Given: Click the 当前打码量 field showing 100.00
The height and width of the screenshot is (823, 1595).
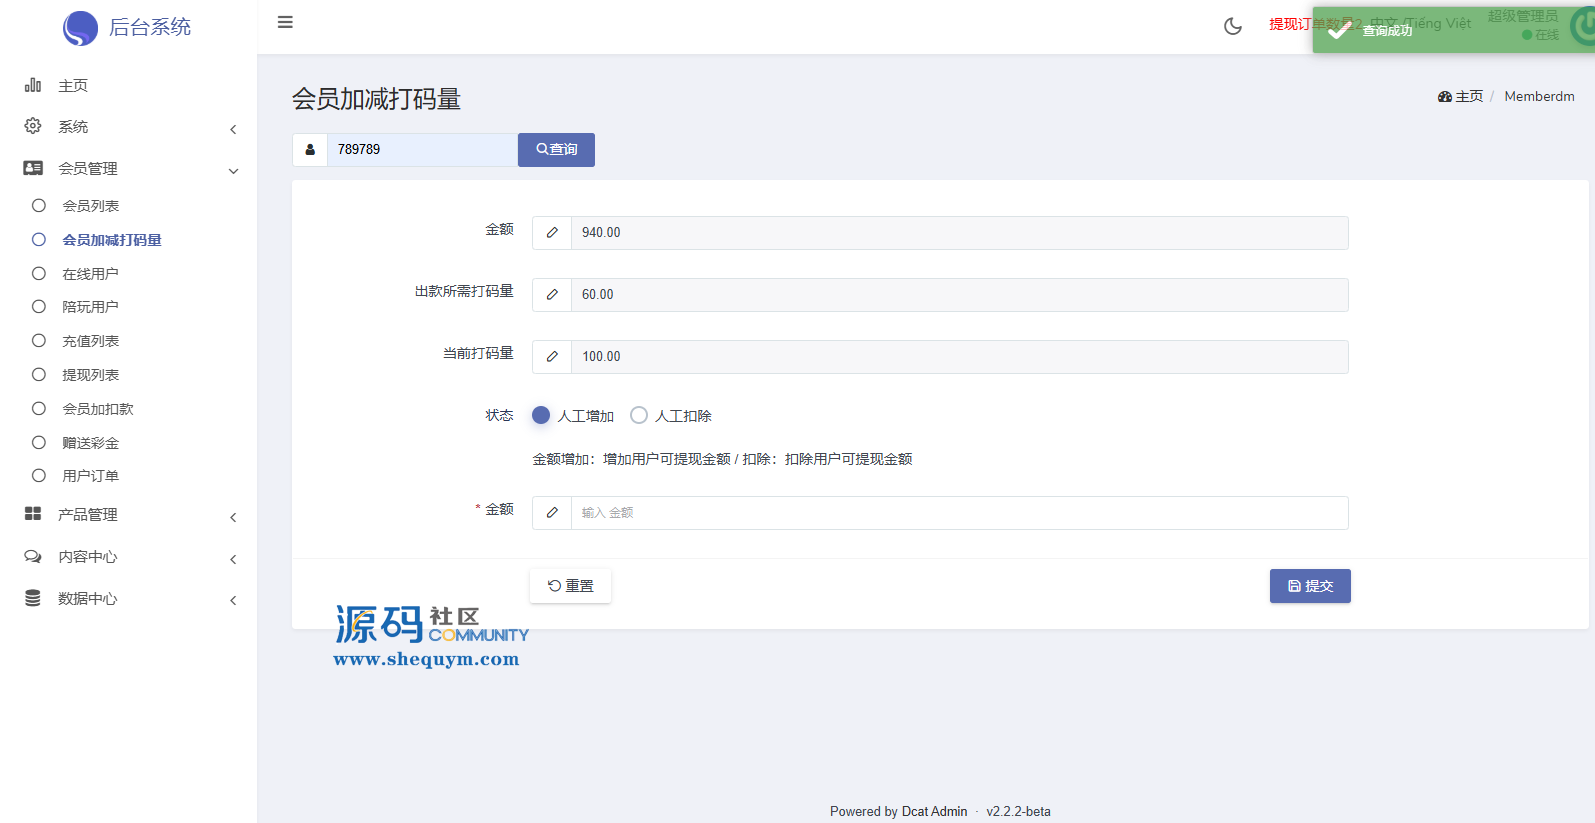Looking at the screenshot, I should [x=959, y=357].
